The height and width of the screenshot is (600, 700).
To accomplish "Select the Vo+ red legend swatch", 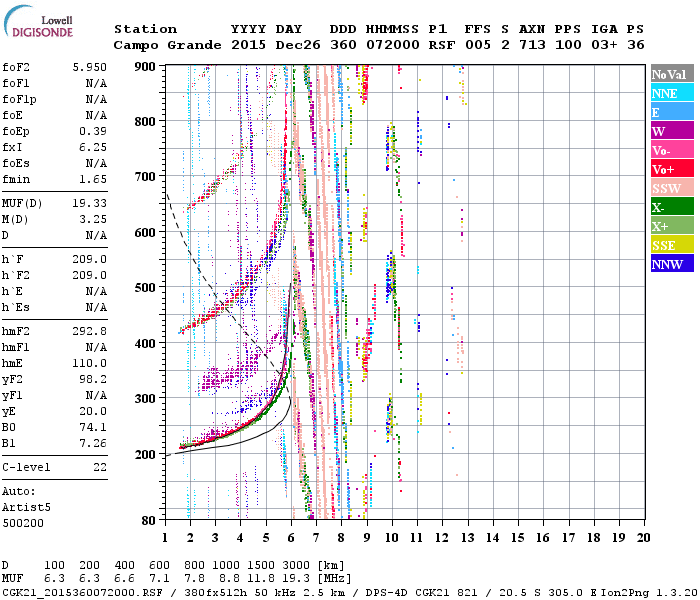I will point(672,169).
